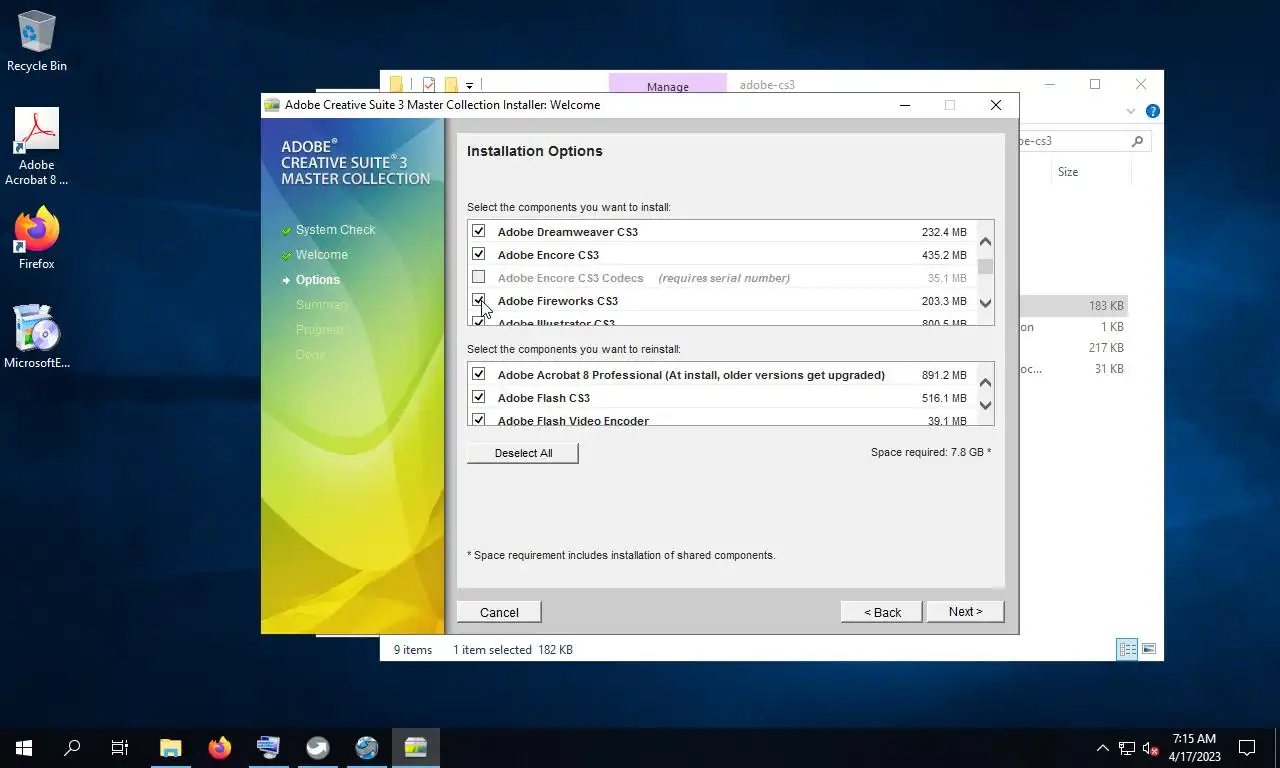
Task: Uncheck Adobe Fireworks CS3 component
Action: 478,300
